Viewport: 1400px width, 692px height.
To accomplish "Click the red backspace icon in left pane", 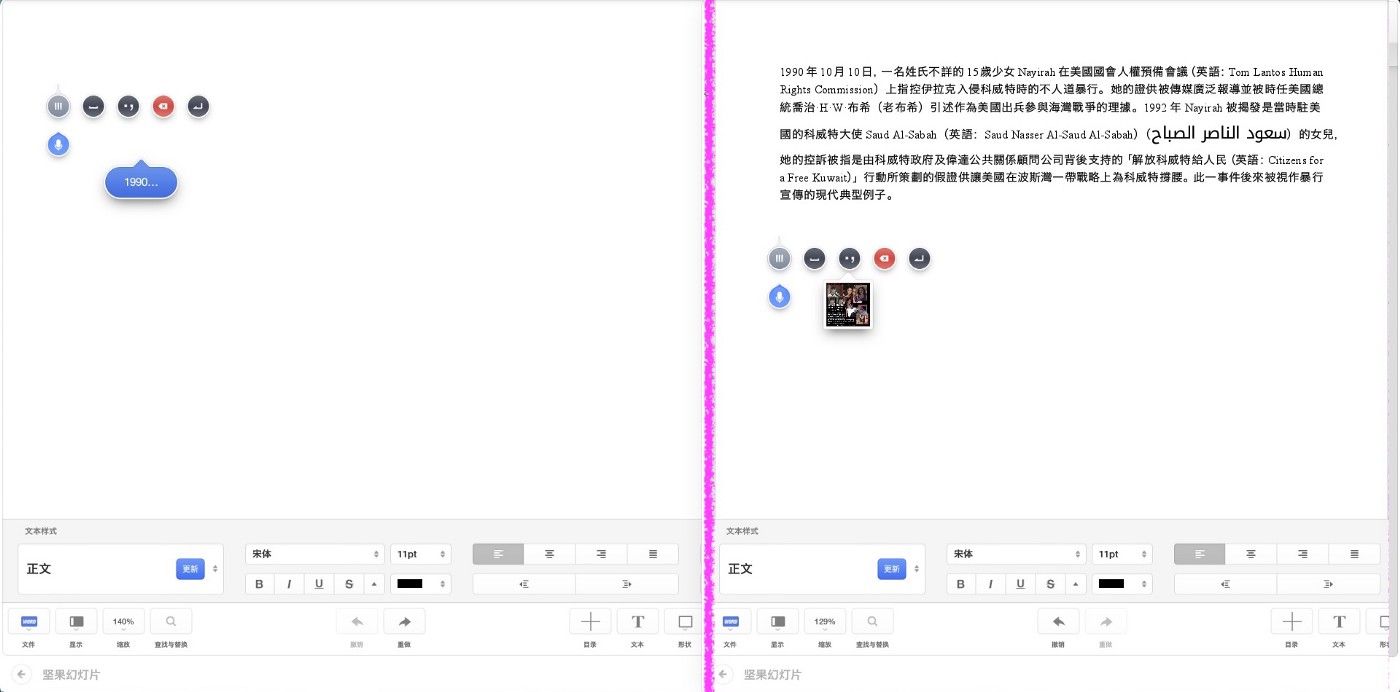I will click(163, 106).
